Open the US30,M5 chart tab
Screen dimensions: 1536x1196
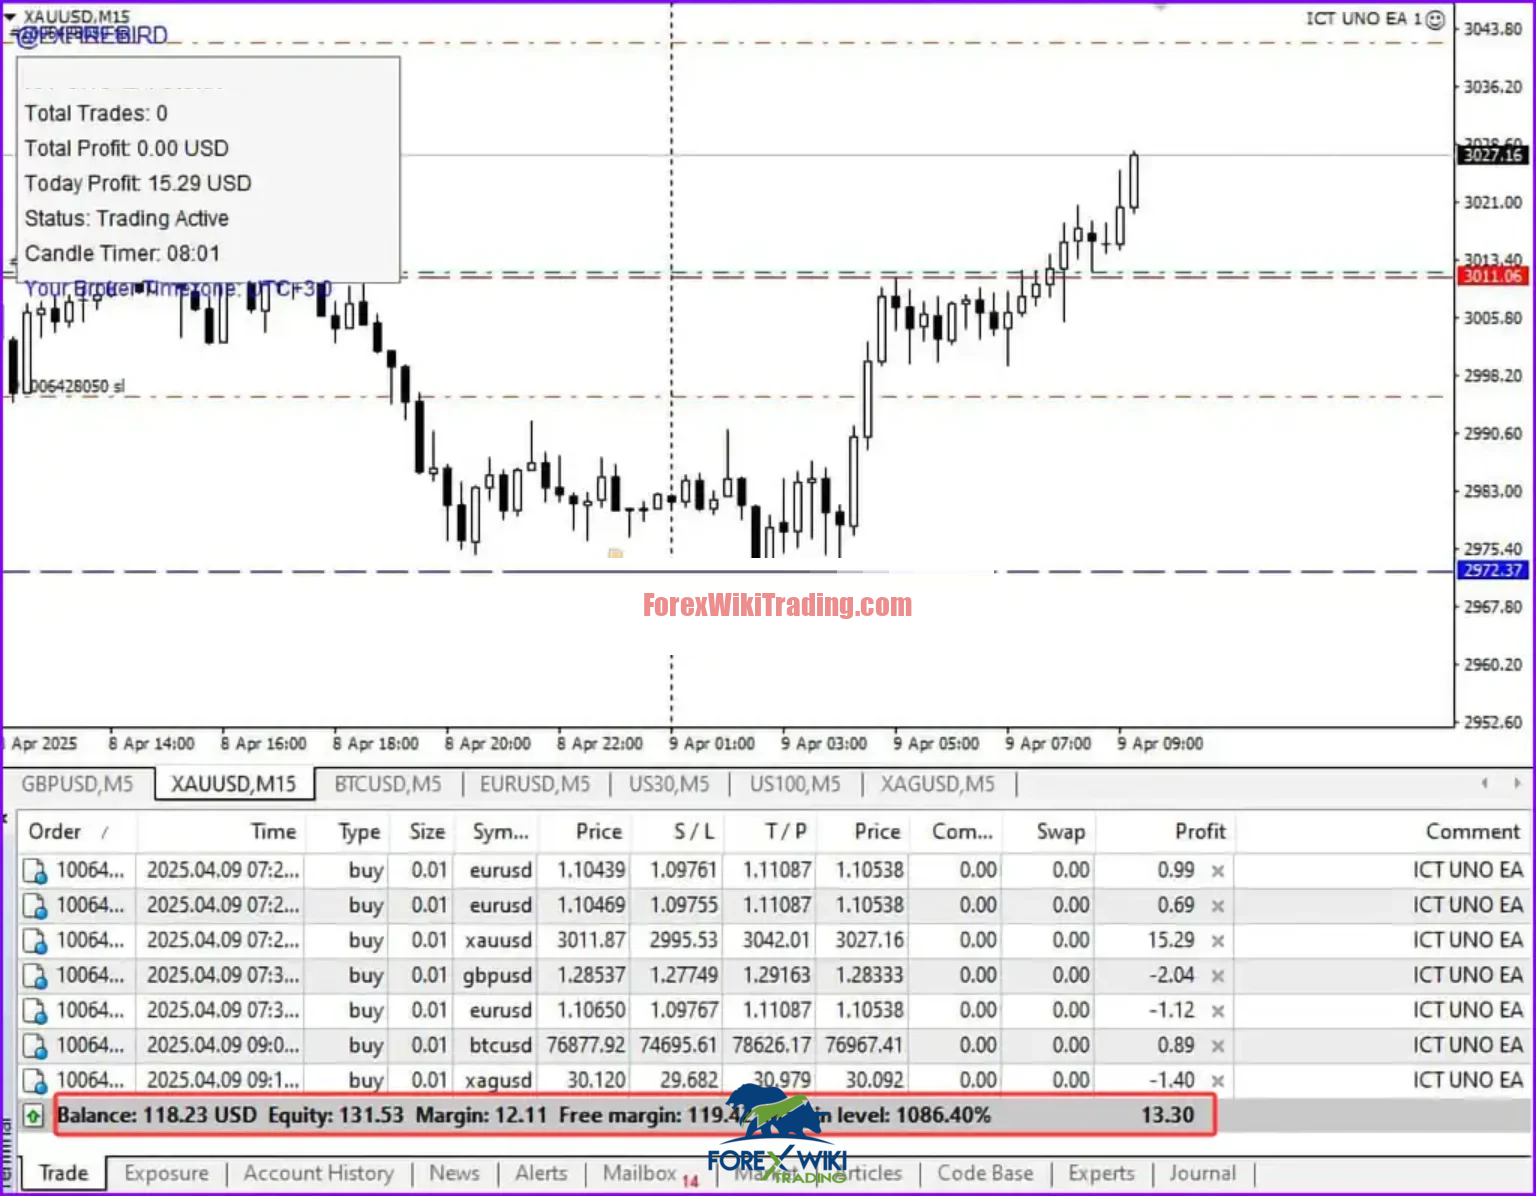pyautogui.click(x=669, y=784)
